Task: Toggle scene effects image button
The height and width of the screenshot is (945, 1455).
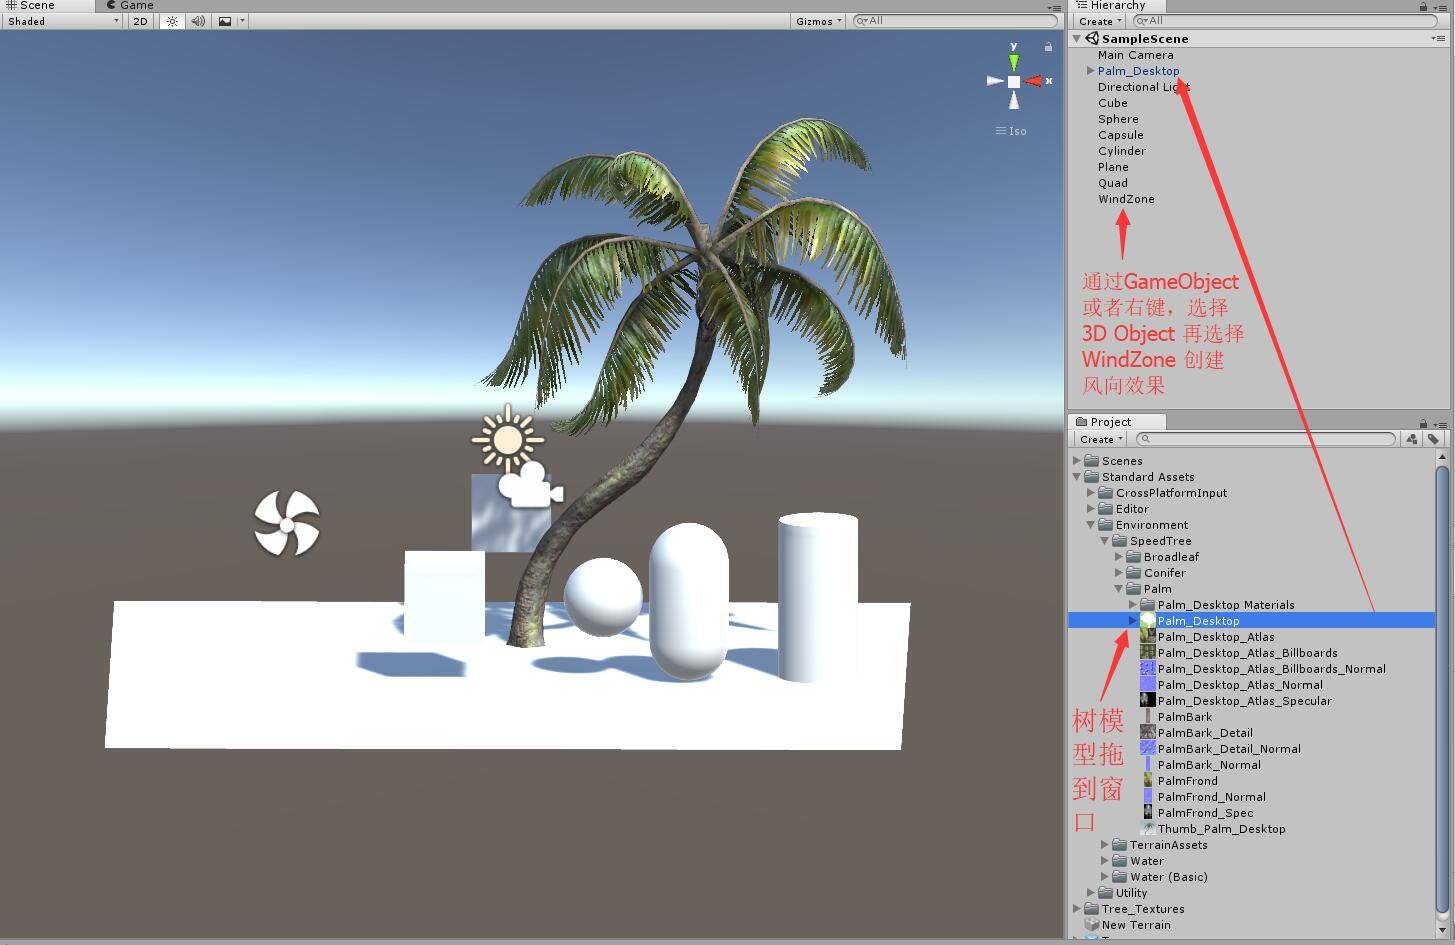Action: (x=224, y=21)
